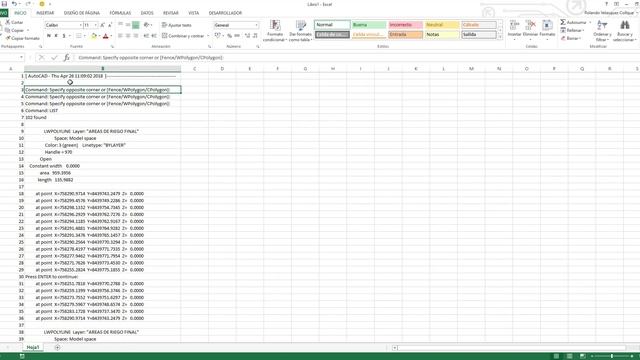The width and height of the screenshot is (640, 360).
Task: Toggle bottom alignment (highlighted green)
Action: [x=136, y=25]
